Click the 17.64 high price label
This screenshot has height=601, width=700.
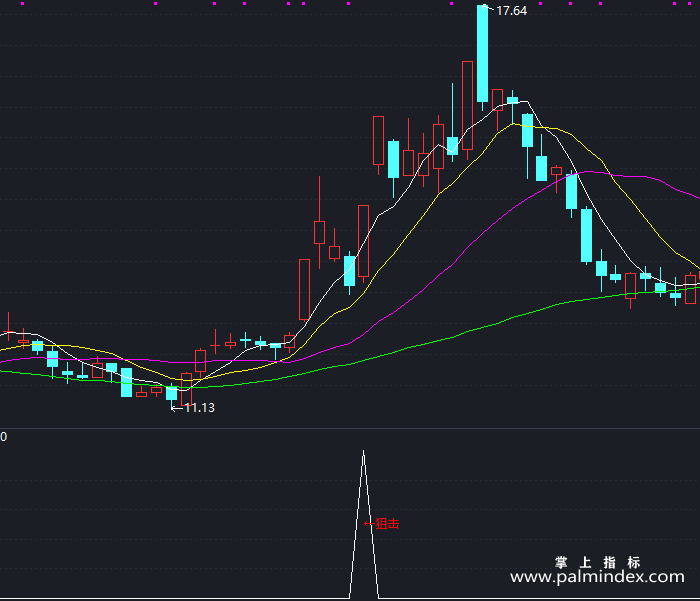pos(512,11)
